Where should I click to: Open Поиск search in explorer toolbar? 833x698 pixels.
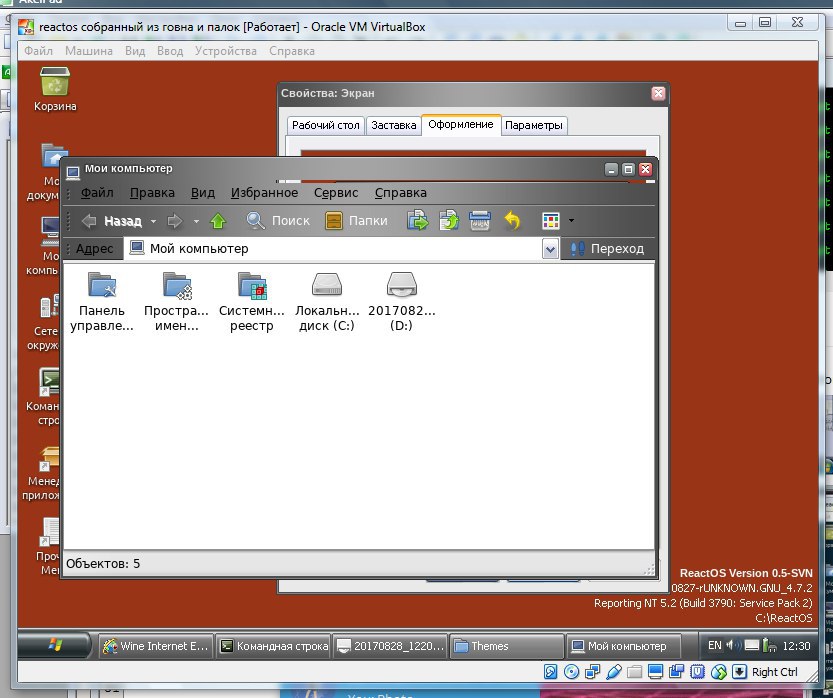pos(278,220)
